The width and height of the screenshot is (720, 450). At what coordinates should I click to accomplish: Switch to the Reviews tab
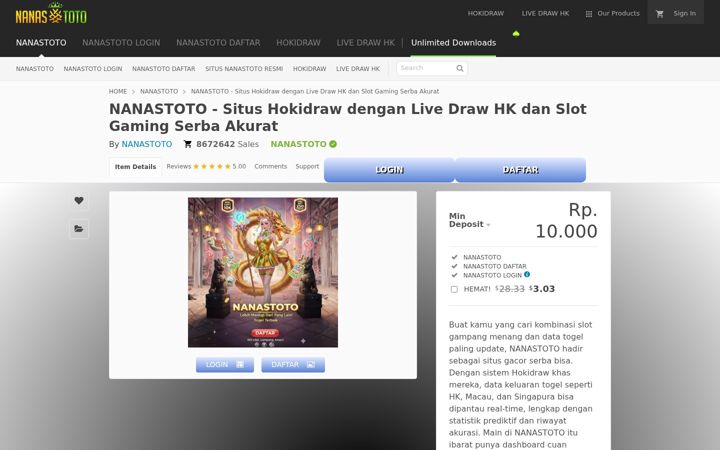point(179,166)
